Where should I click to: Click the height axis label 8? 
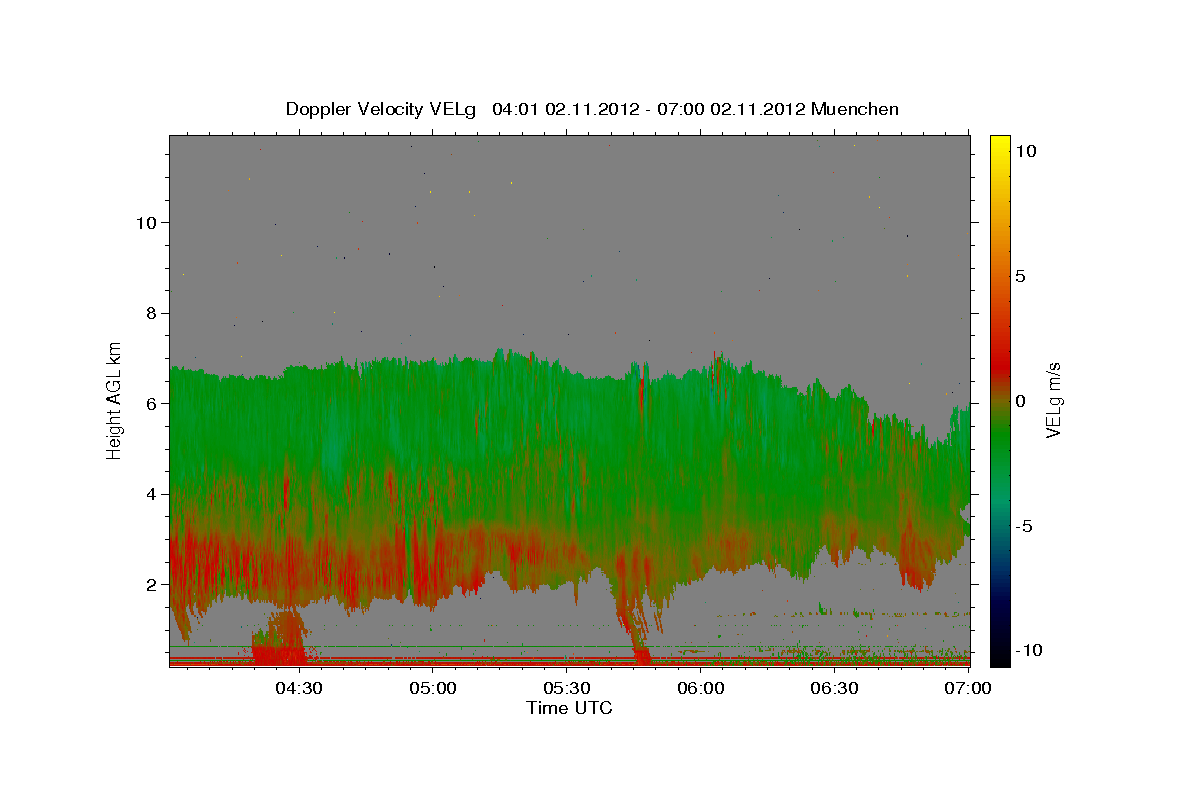(150, 313)
